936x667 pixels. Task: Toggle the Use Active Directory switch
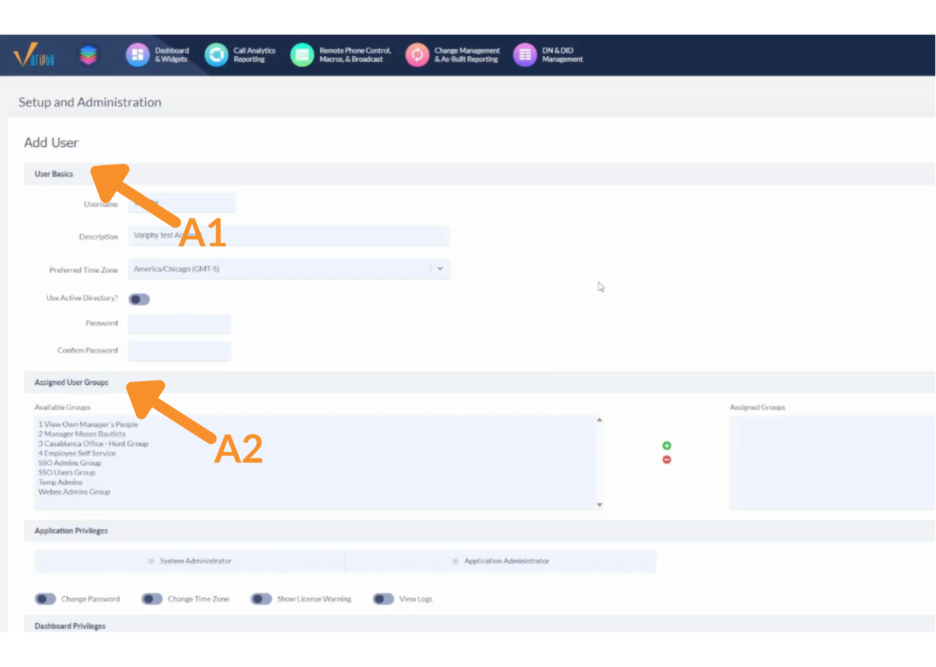(x=139, y=299)
